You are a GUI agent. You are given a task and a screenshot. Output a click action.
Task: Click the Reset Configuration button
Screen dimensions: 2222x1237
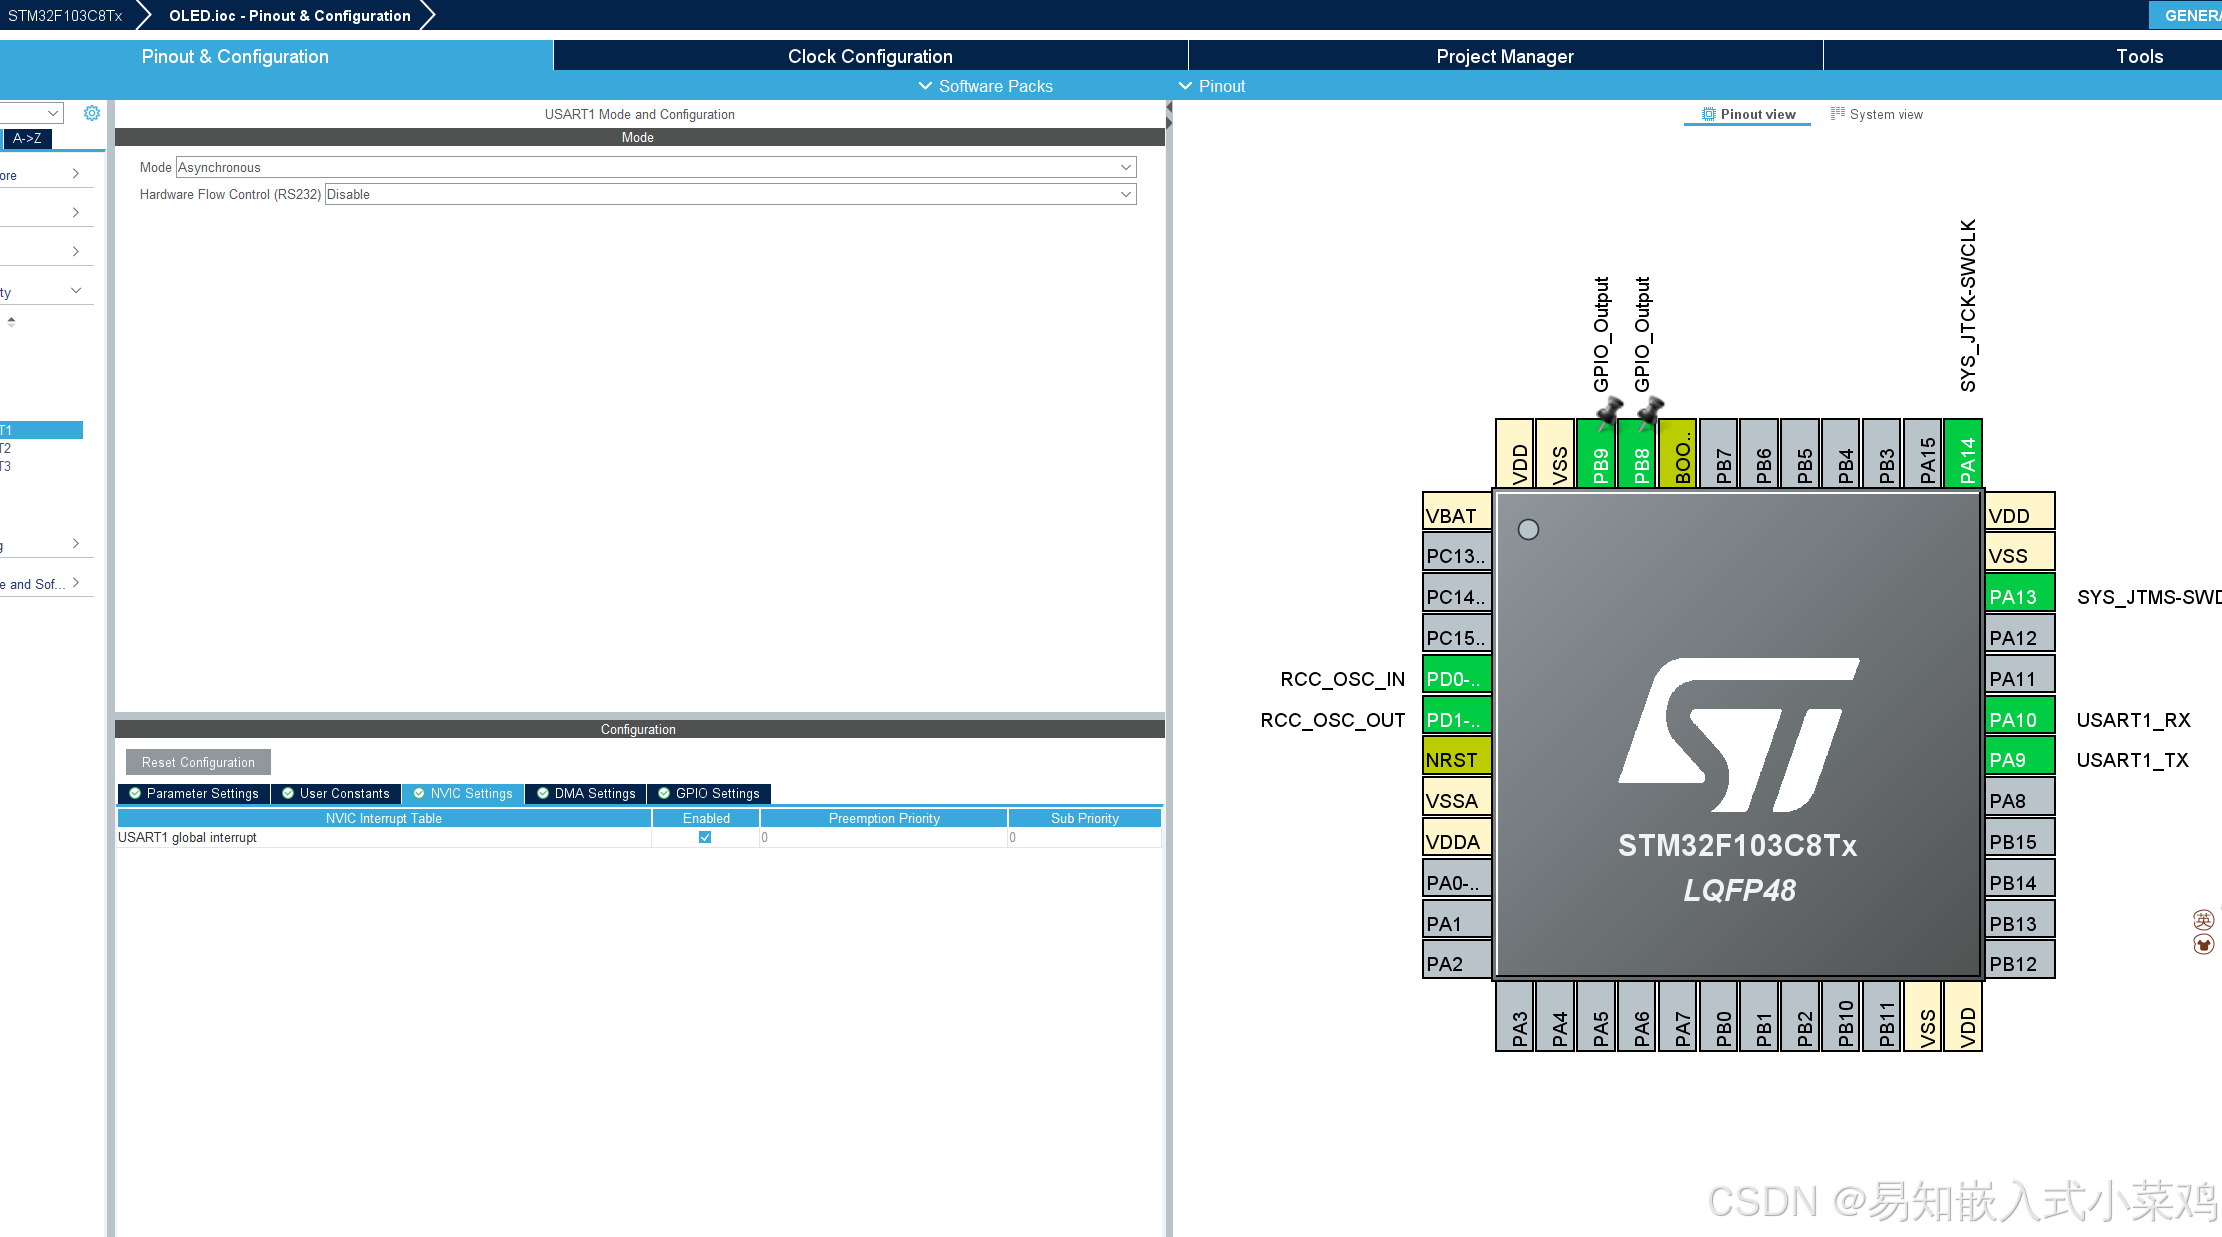(198, 762)
